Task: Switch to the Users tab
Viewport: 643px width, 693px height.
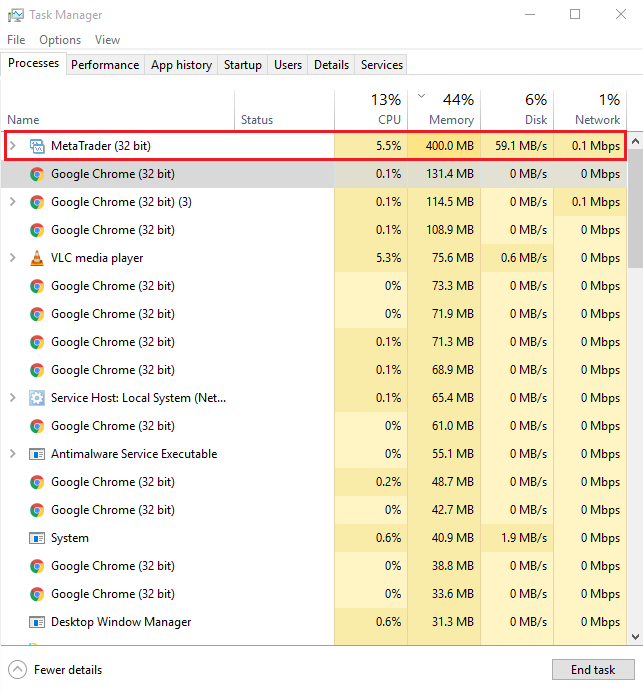Action: 288,65
